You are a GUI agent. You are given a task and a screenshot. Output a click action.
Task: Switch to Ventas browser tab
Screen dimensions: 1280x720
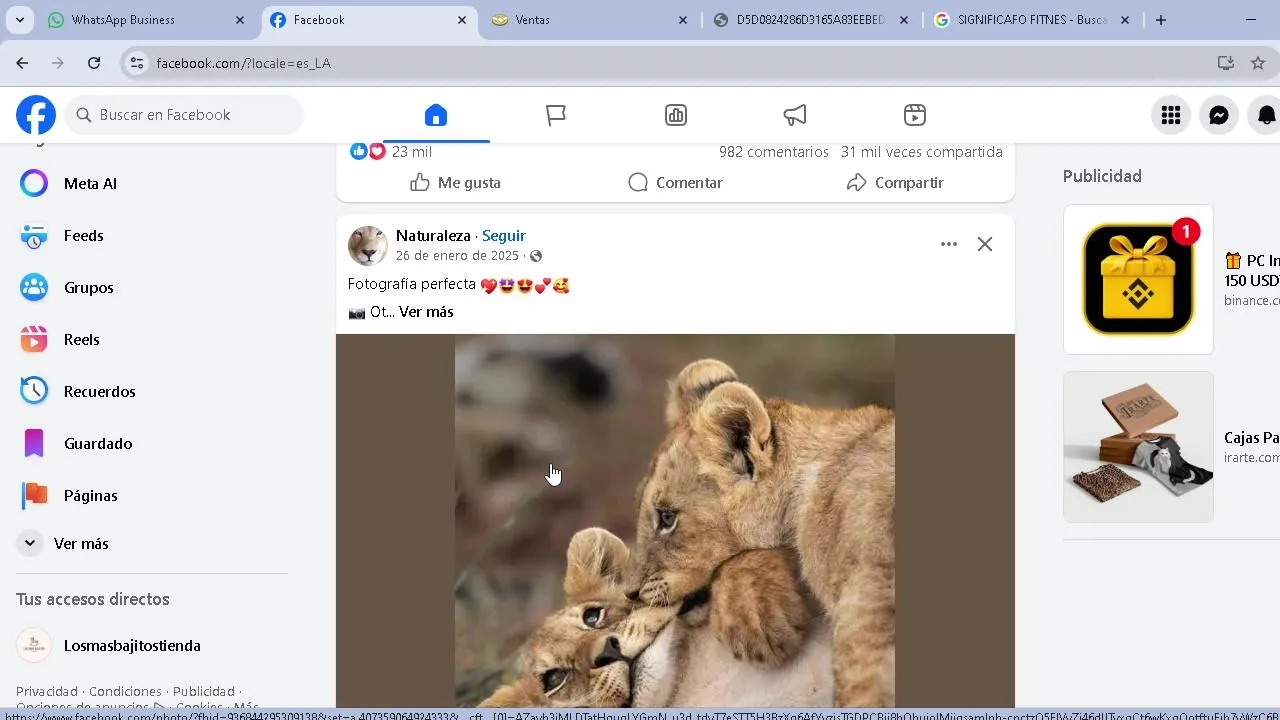coord(590,20)
